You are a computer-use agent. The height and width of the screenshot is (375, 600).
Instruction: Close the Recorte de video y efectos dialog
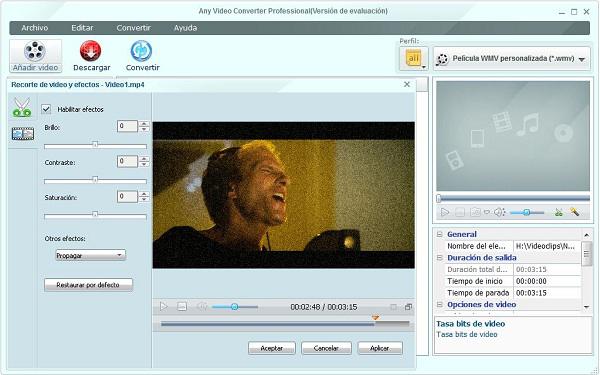tap(407, 84)
